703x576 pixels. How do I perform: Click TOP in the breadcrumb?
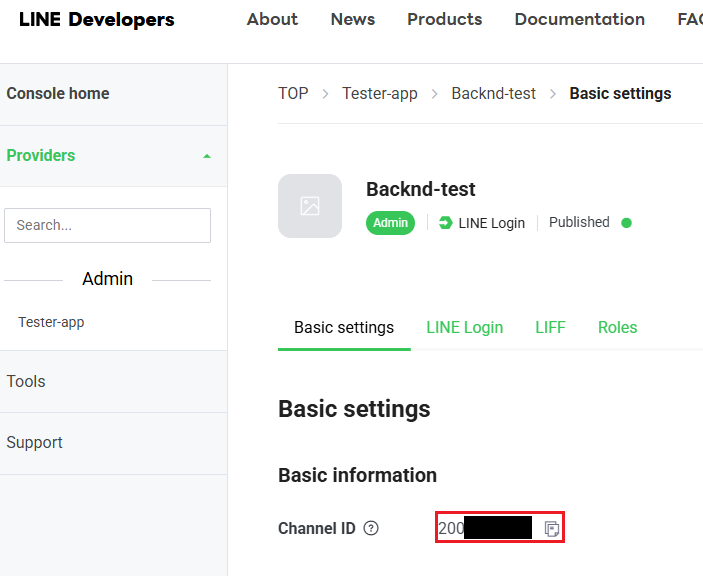[293, 94]
